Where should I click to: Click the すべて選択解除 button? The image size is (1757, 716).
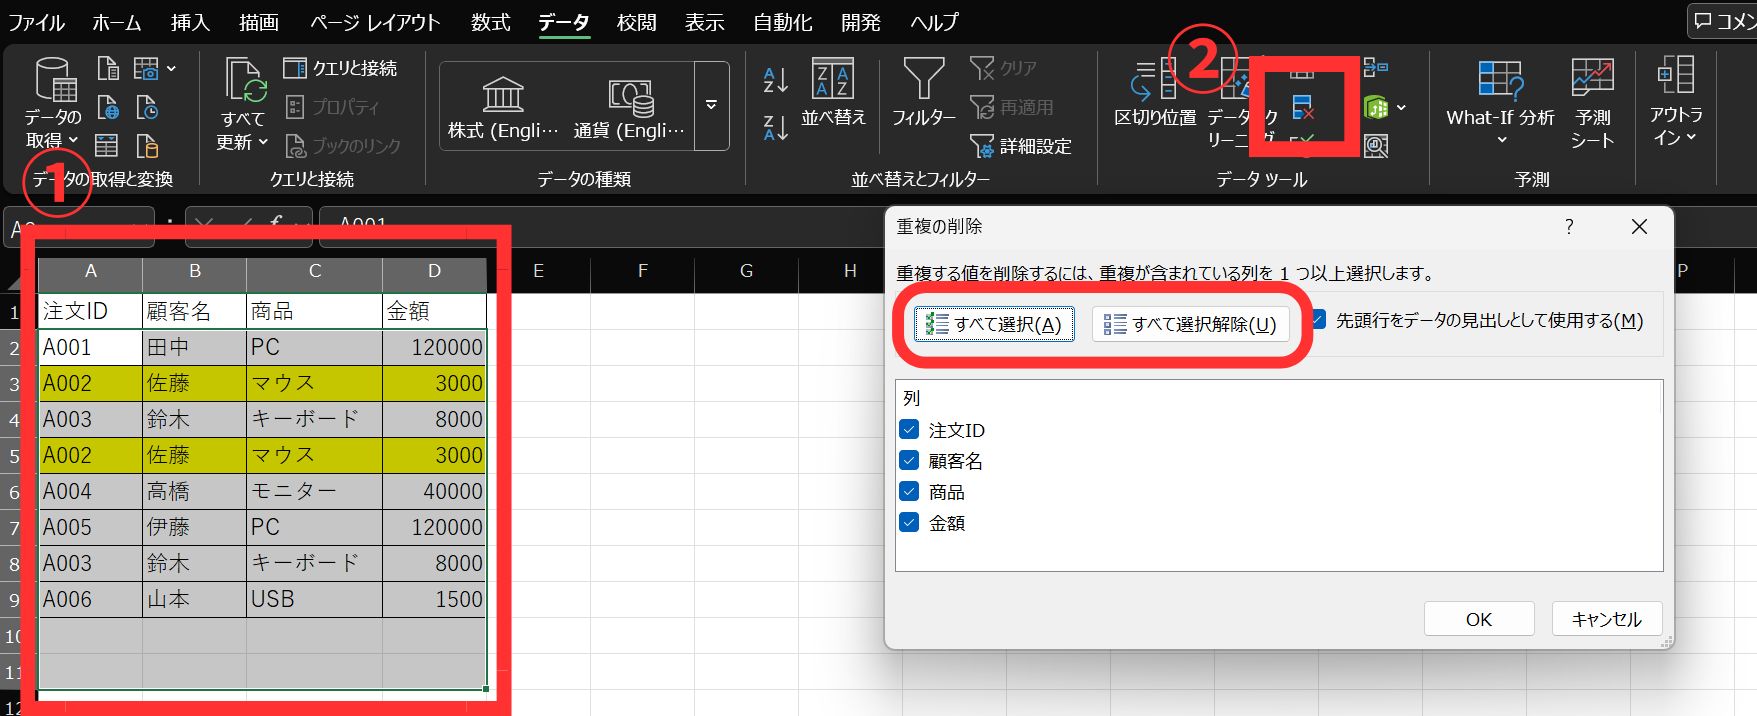pos(1190,324)
